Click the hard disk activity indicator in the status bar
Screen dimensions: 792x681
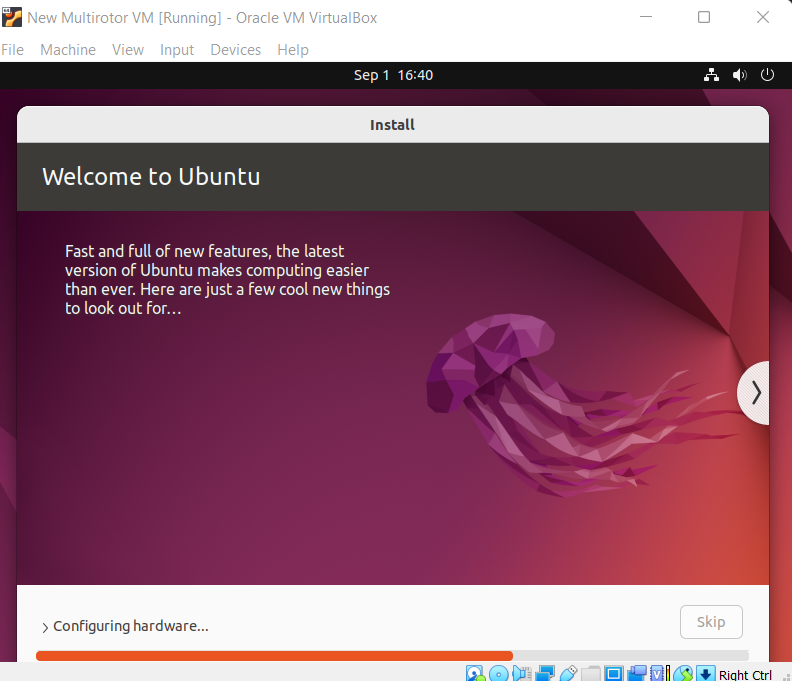coord(475,673)
